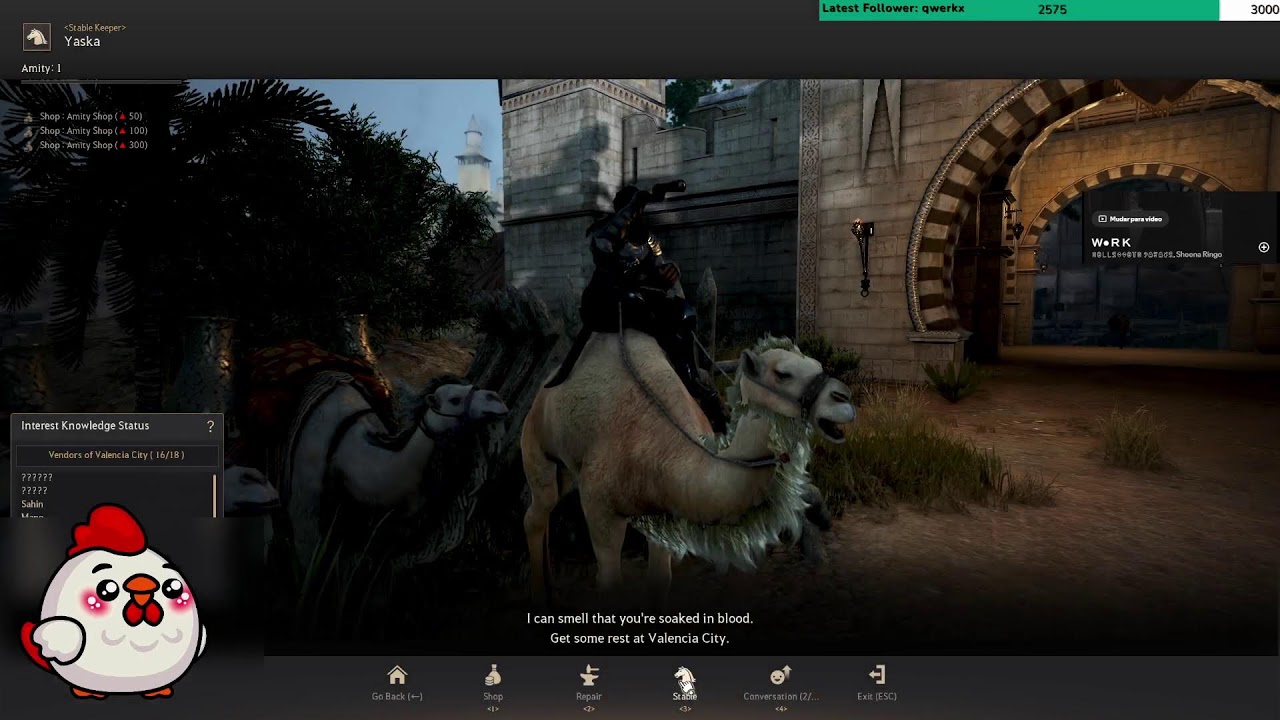This screenshot has width=1280, height=720.
Task: Select the Stable label in bottom bar
Action: tap(685, 696)
